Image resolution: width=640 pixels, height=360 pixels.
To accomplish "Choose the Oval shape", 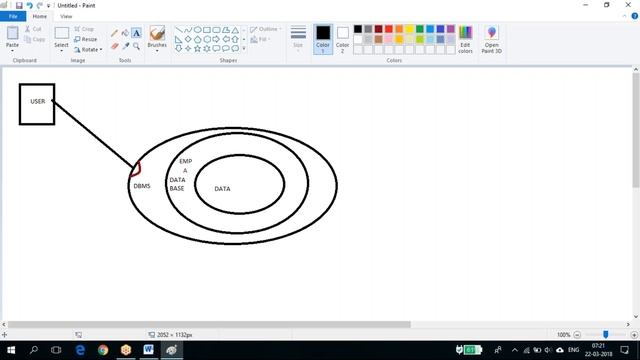I will (x=198, y=30).
